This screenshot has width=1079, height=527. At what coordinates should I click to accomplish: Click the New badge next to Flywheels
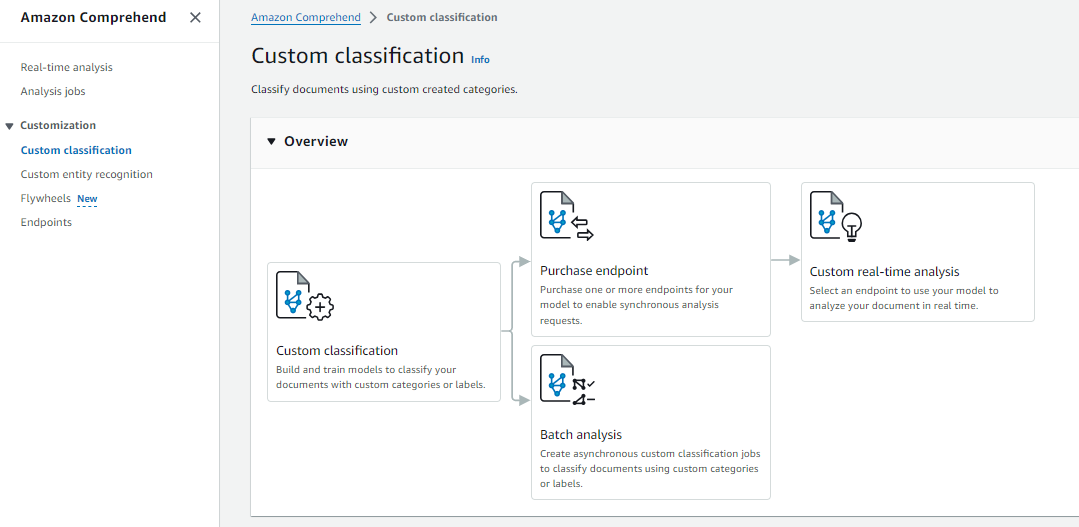pyautogui.click(x=87, y=199)
